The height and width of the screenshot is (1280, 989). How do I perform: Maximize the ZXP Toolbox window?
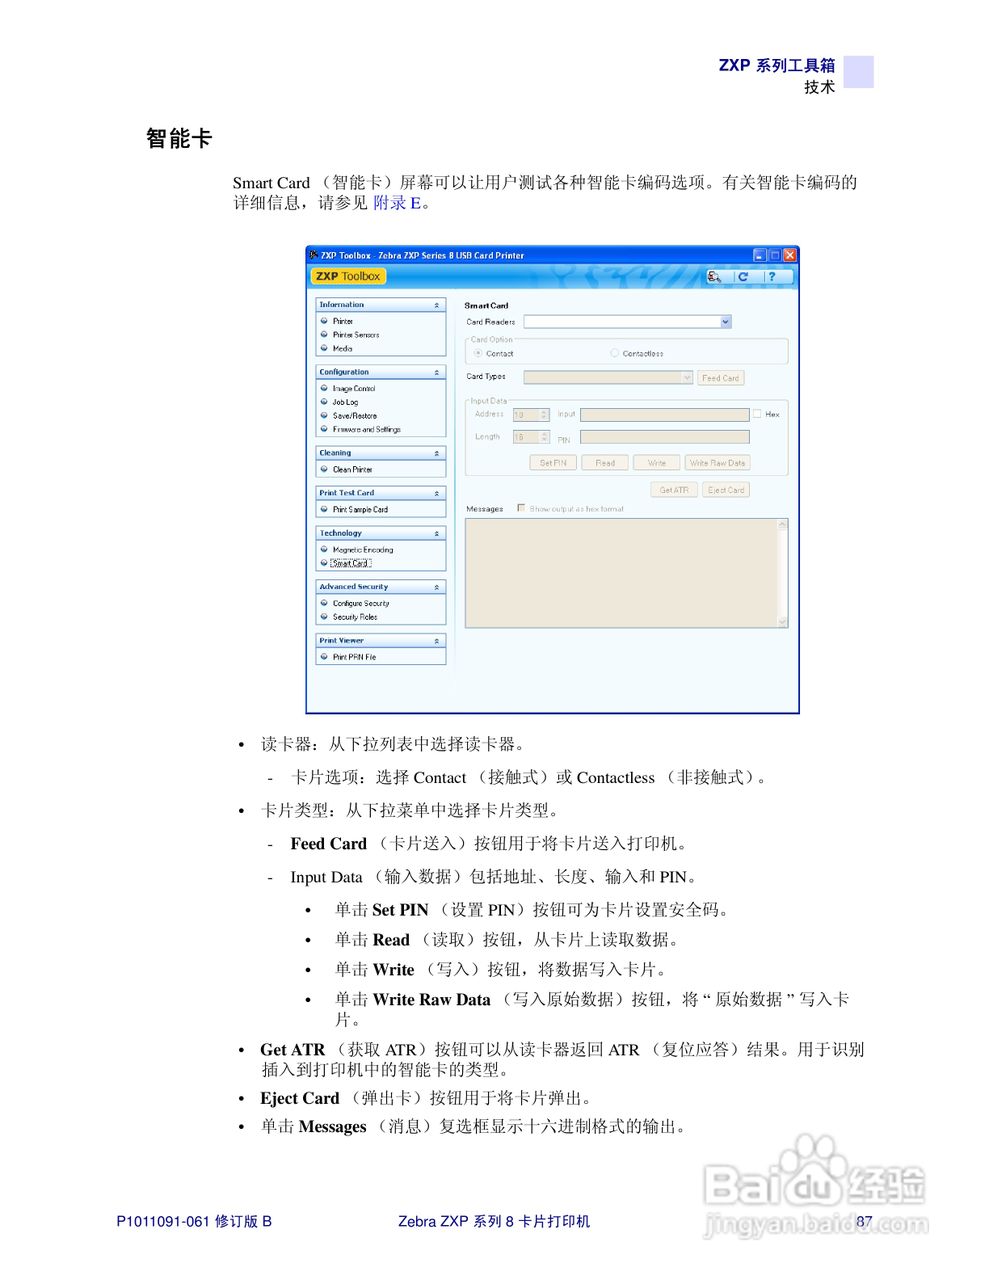775,255
